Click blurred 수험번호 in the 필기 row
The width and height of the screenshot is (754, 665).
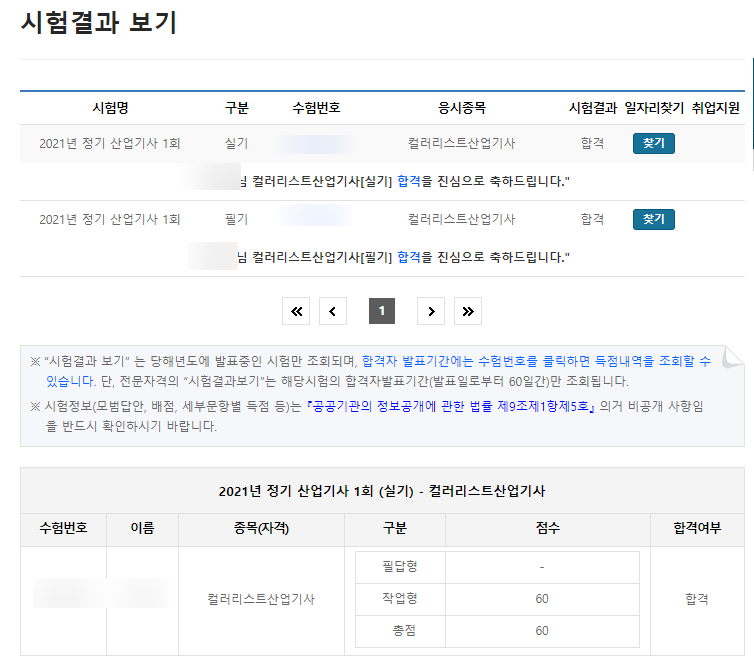point(316,215)
